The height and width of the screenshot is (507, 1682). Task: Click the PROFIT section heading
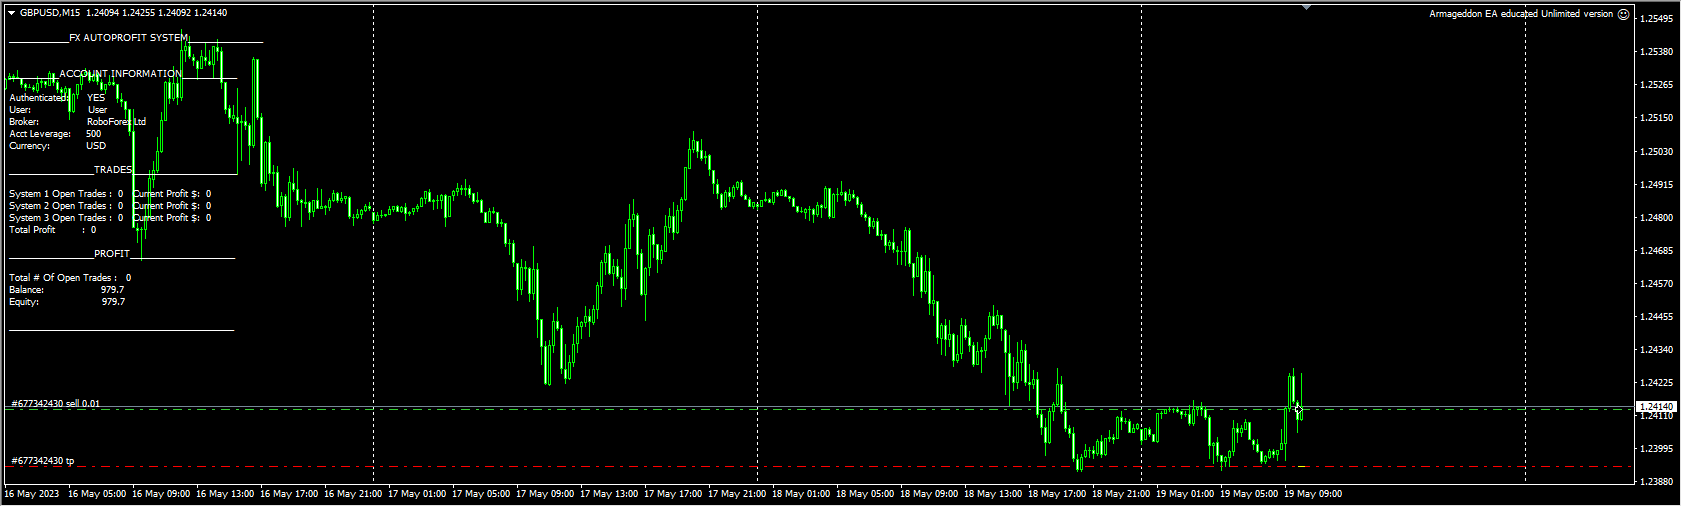pyautogui.click(x=112, y=254)
